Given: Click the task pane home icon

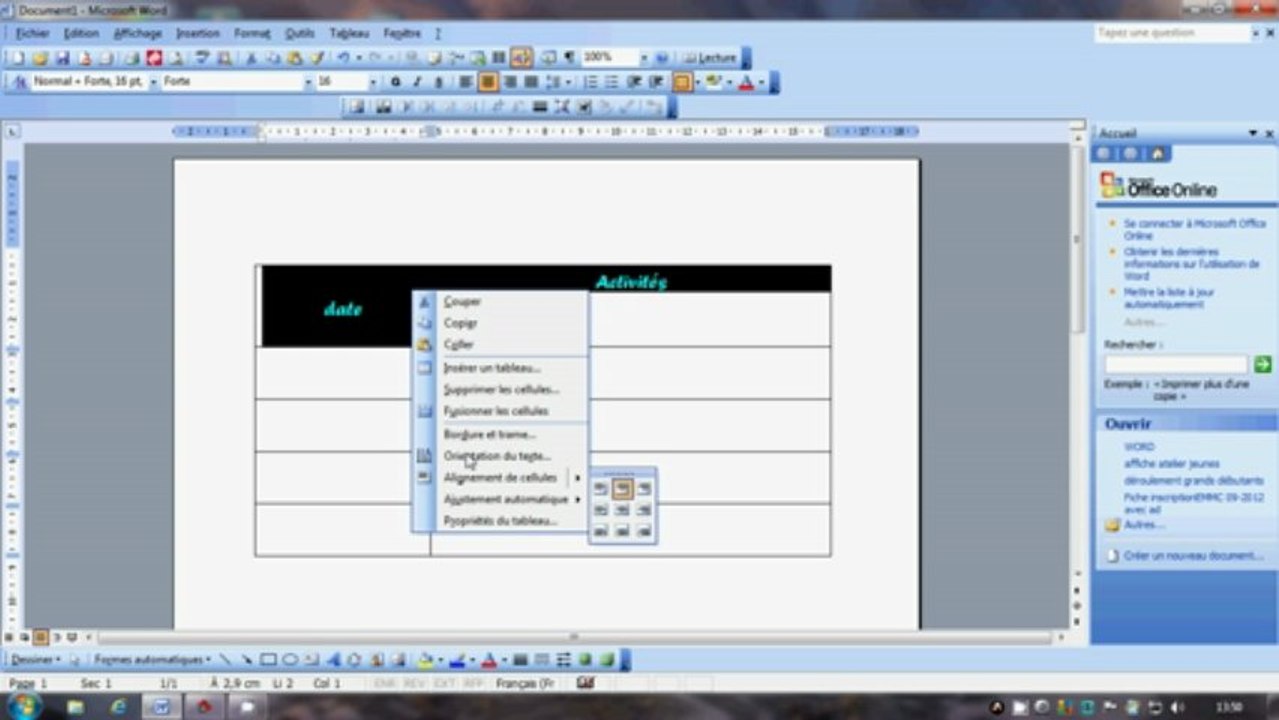Looking at the screenshot, I should pyautogui.click(x=1157, y=154).
